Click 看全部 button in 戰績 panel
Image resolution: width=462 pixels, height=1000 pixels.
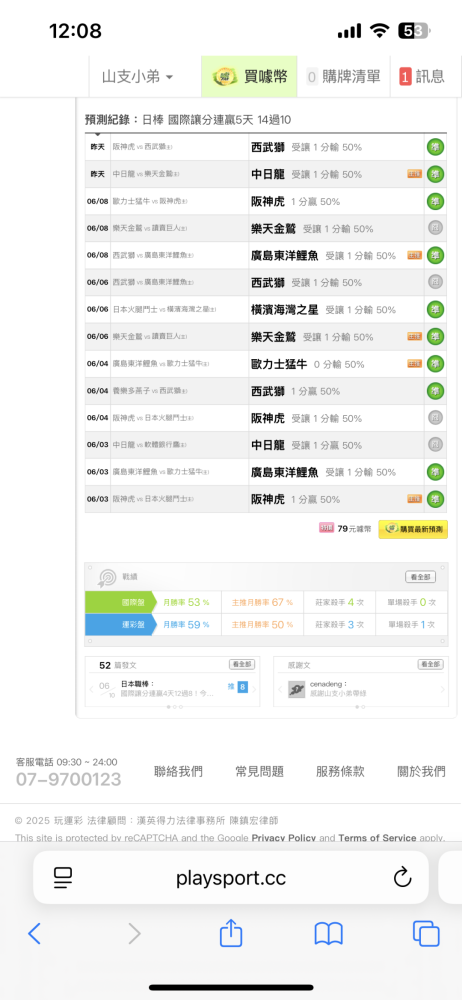[x=421, y=577]
